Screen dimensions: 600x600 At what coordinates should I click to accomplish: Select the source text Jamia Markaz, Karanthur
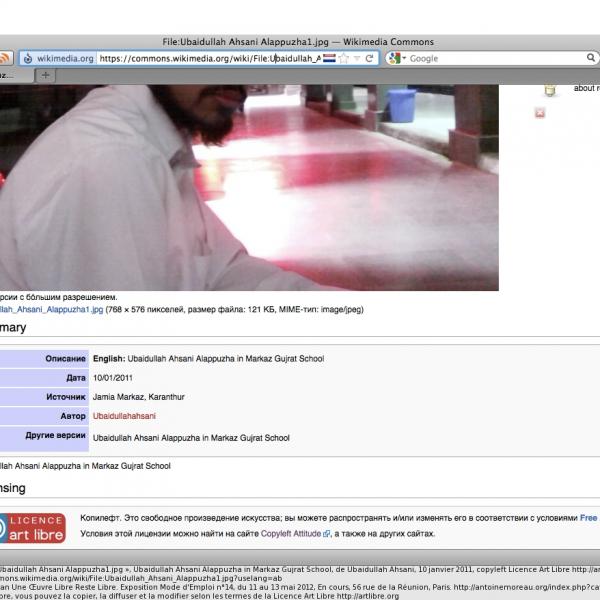(x=139, y=397)
